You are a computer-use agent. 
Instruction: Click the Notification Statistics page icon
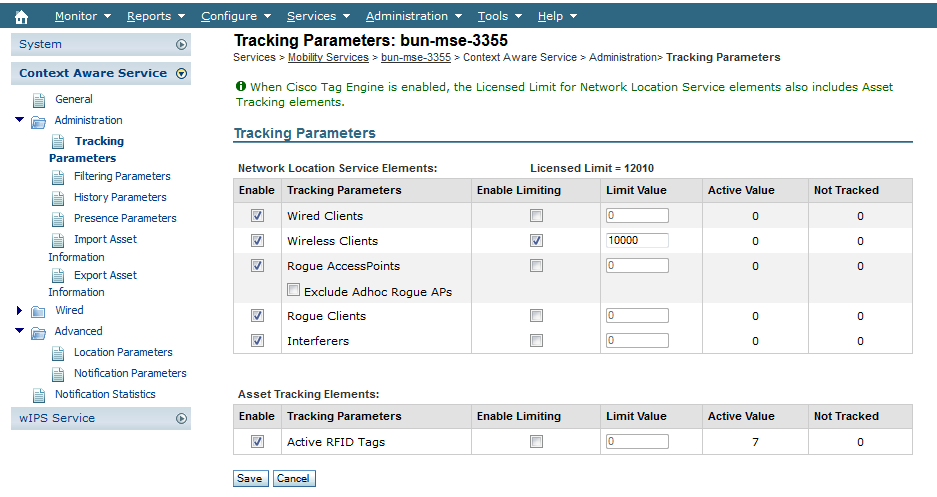pos(39,395)
